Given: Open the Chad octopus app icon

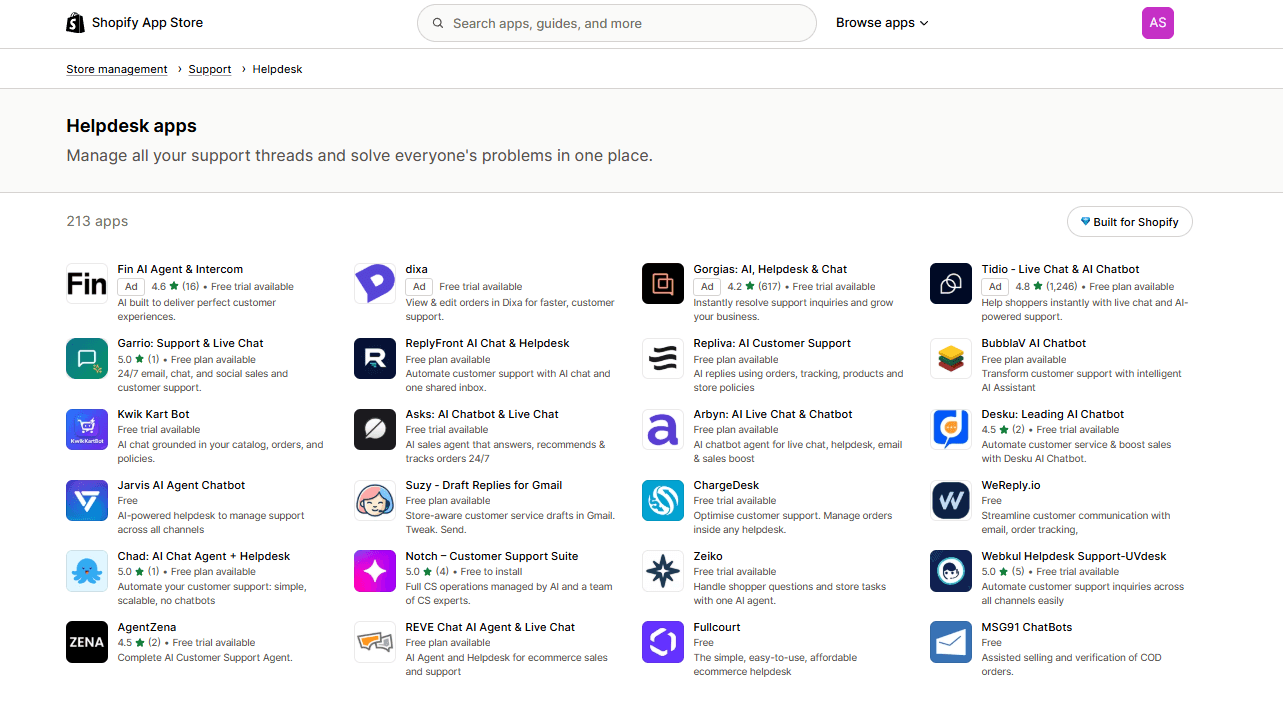Looking at the screenshot, I should click(x=87, y=571).
